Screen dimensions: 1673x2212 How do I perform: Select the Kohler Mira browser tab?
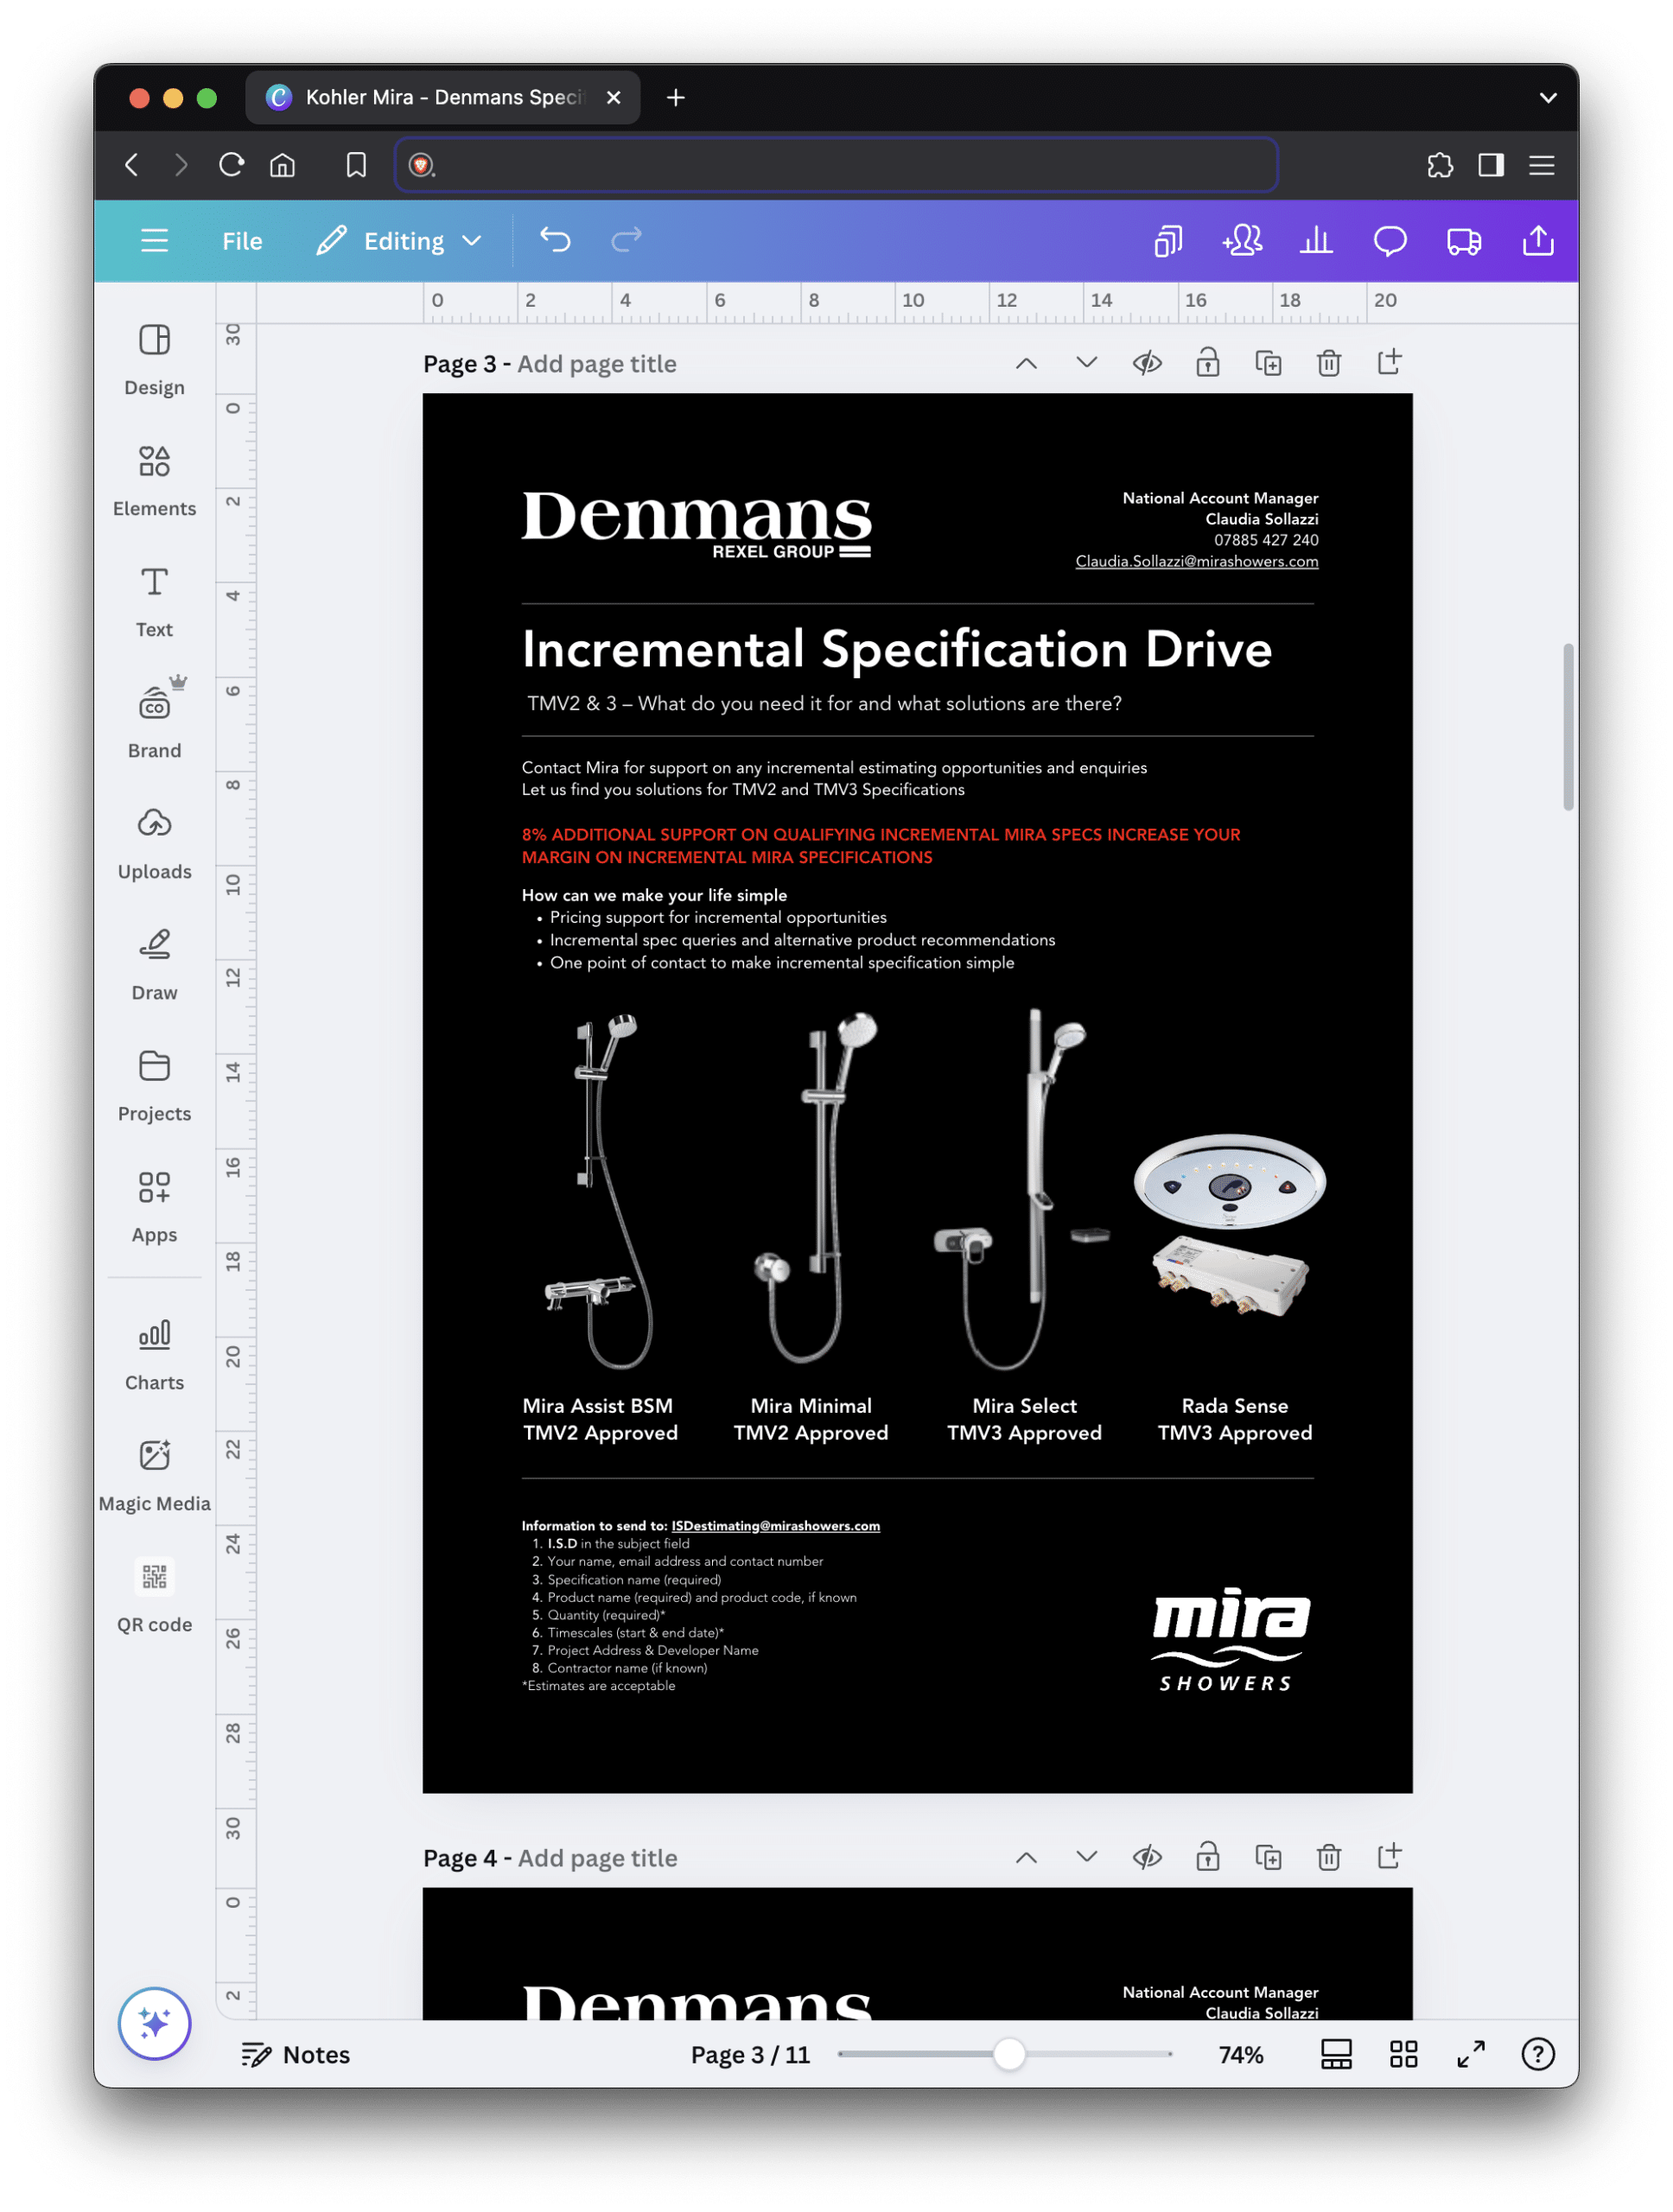tap(430, 98)
